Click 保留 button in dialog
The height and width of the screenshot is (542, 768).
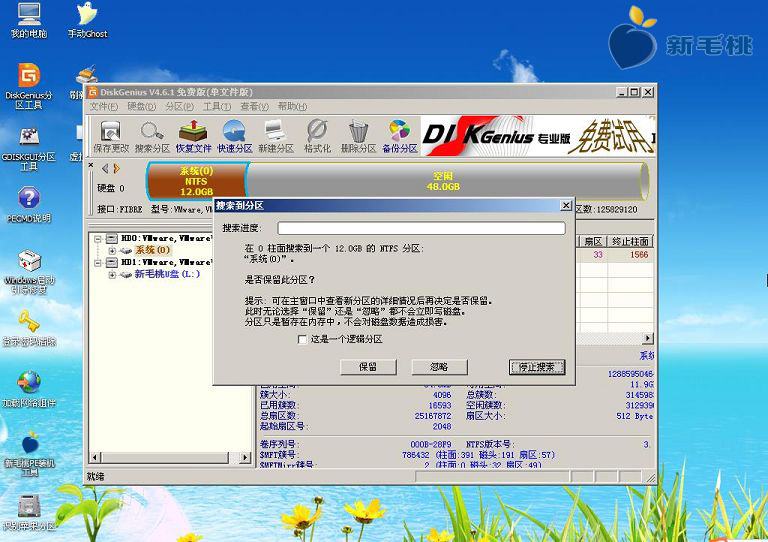(368, 367)
